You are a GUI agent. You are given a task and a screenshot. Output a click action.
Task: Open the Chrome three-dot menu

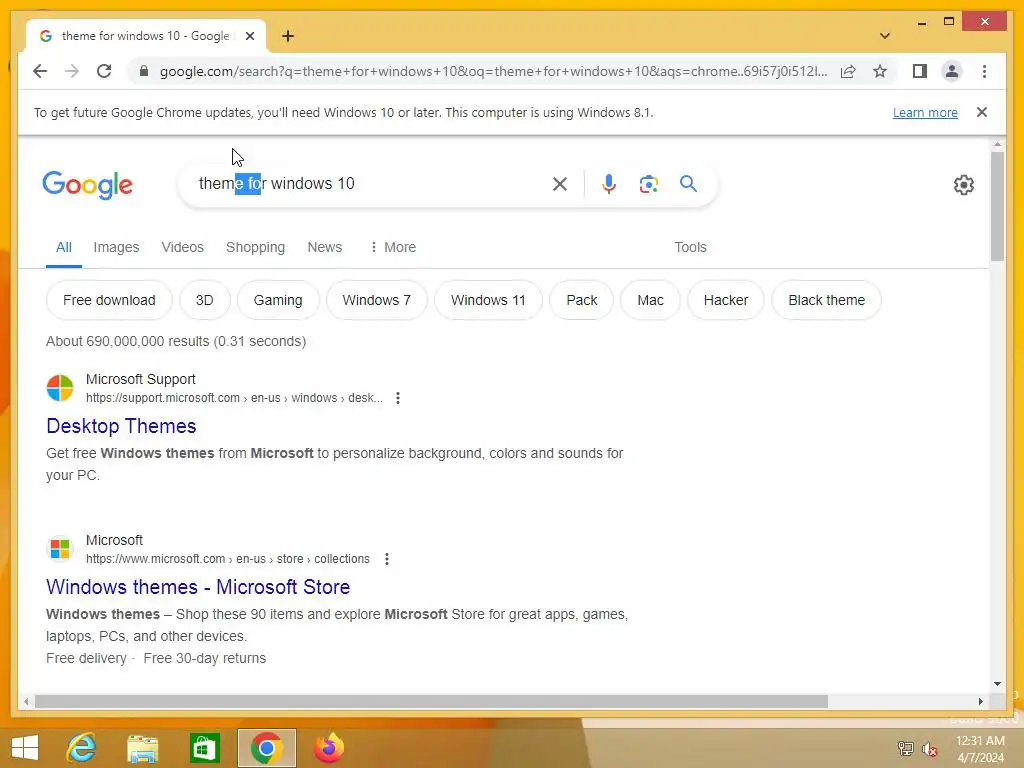(984, 71)
